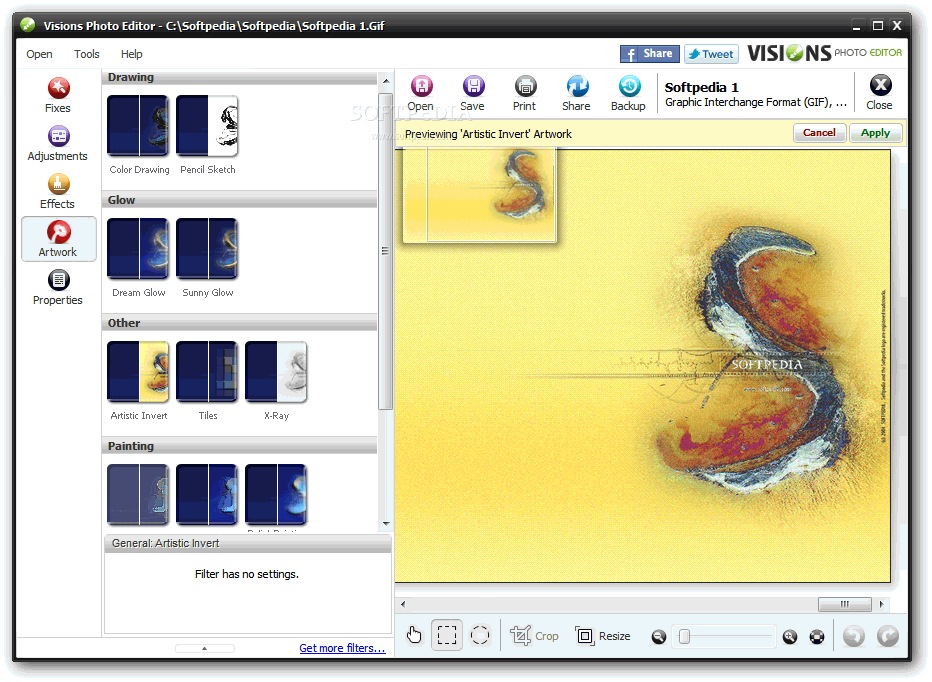Viewport: 932px width, 682px height.
Task: Open the Effects category
Action: click(x=58, y=191)
